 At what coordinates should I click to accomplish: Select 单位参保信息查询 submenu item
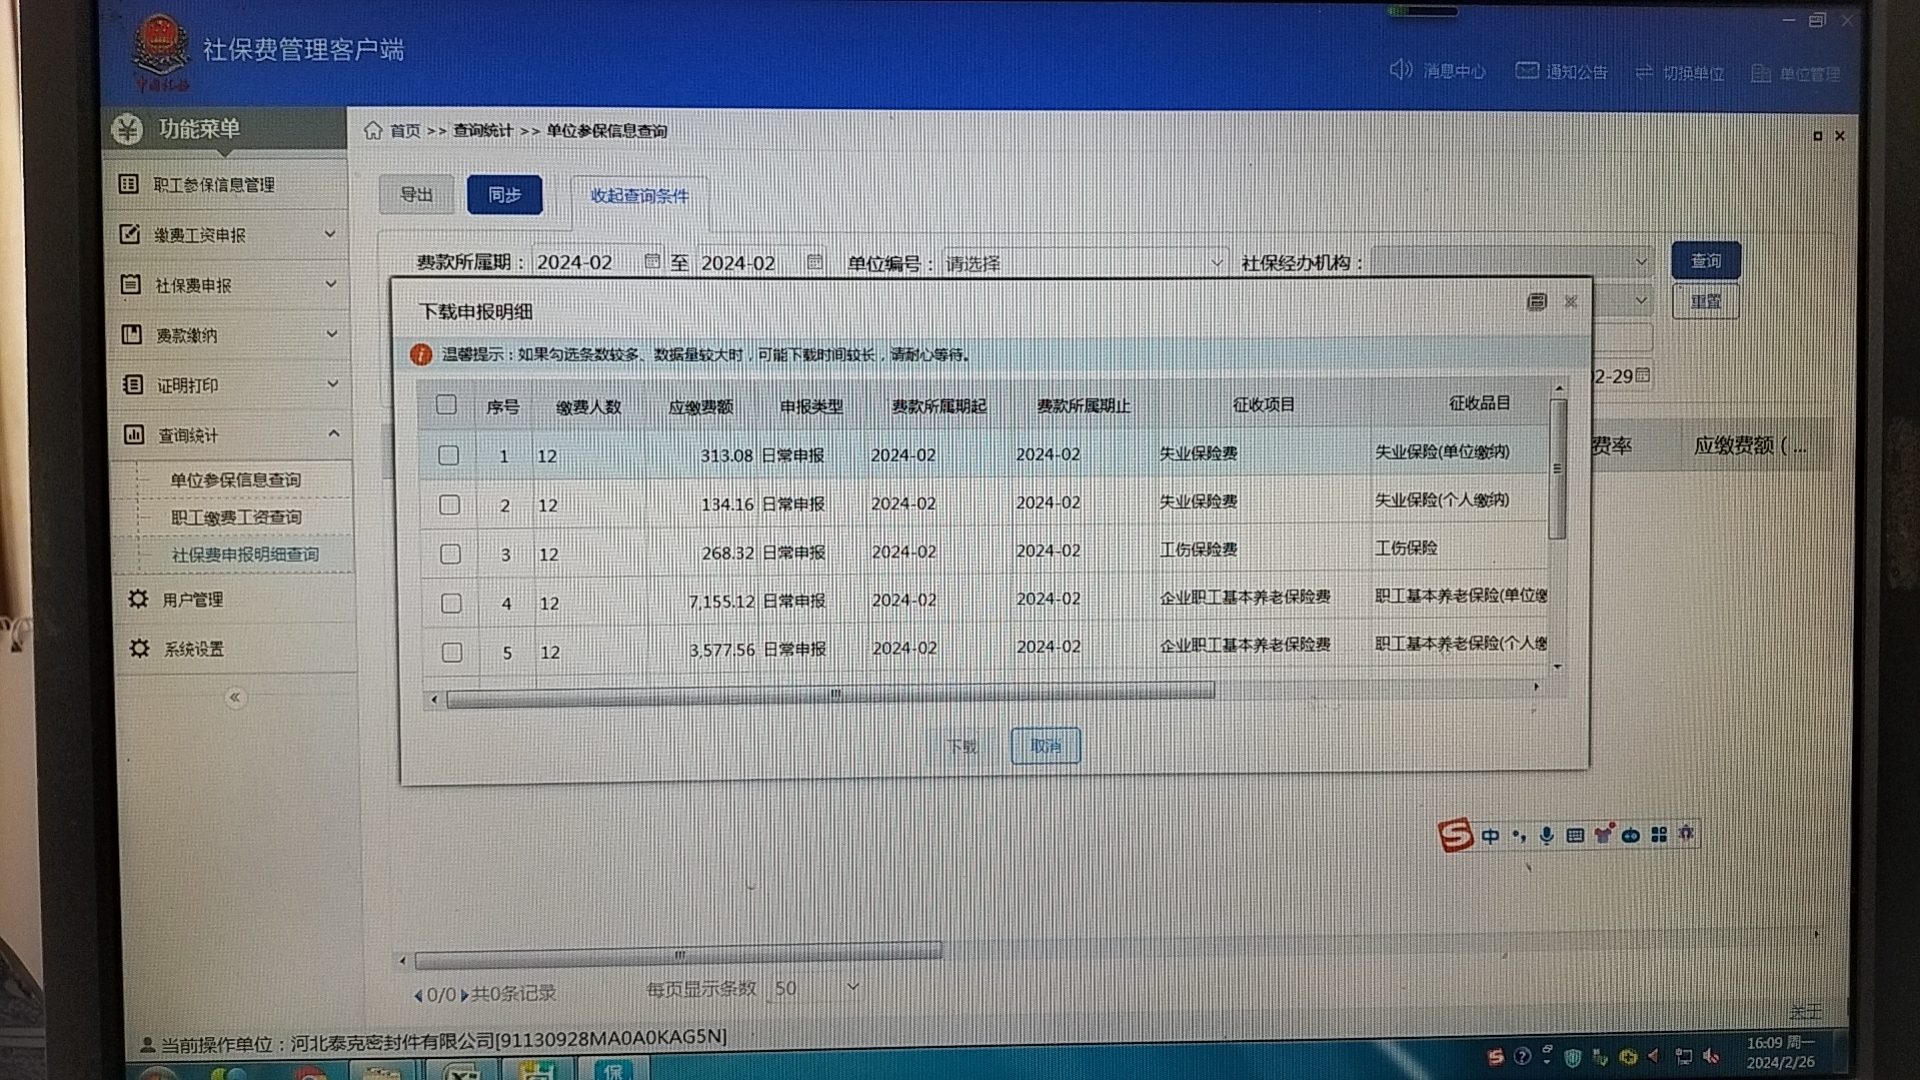[x=235, y=480]
